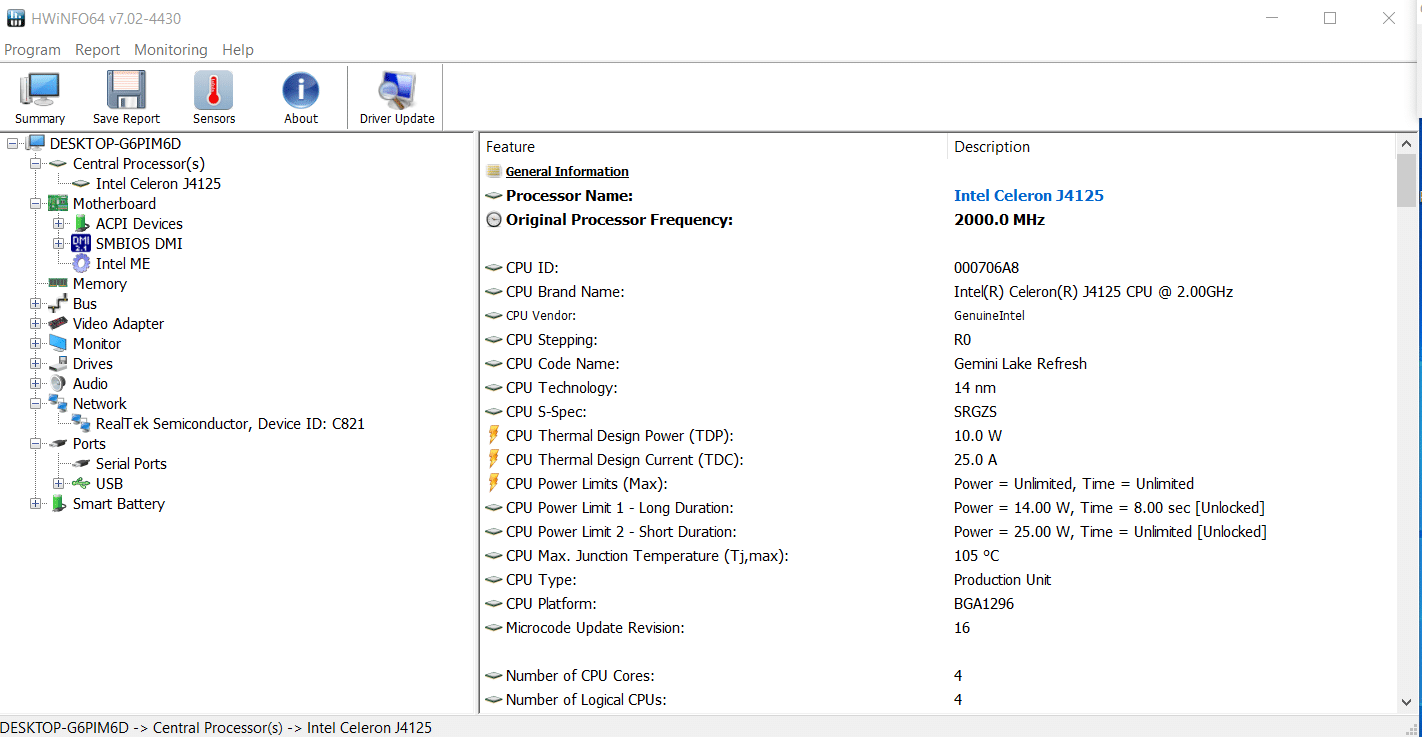Click the Description column header
The height and width of the screenshot is (737, 1422).
(1171, 147)
